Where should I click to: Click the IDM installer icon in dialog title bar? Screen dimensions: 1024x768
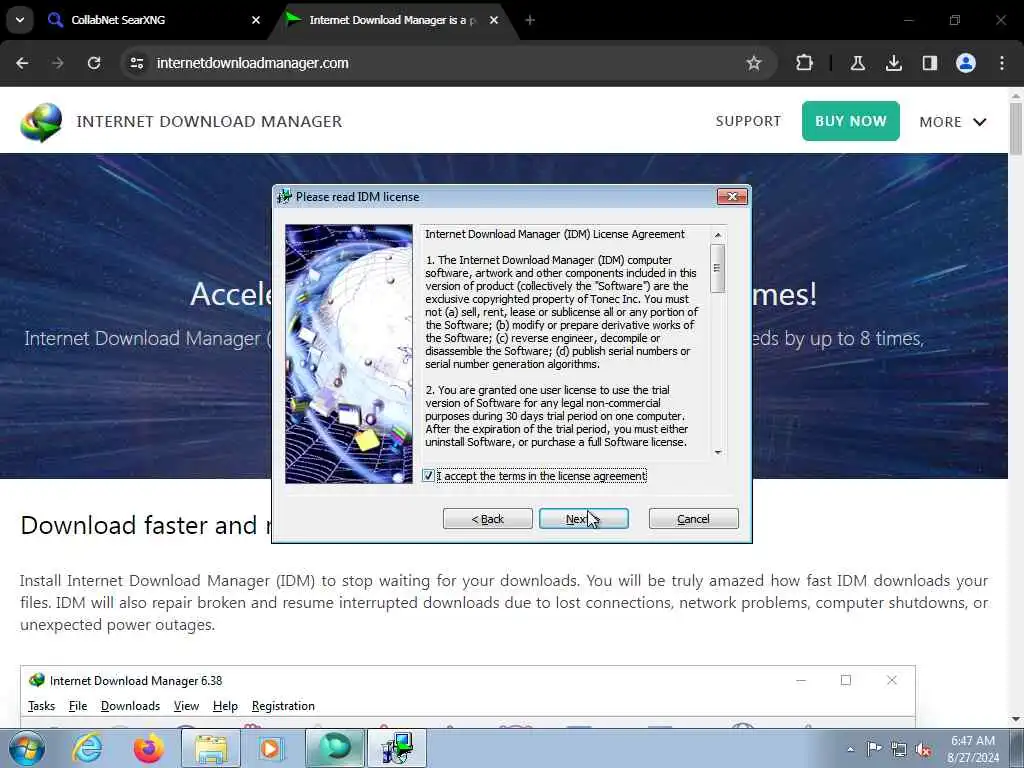pos(284,197)
